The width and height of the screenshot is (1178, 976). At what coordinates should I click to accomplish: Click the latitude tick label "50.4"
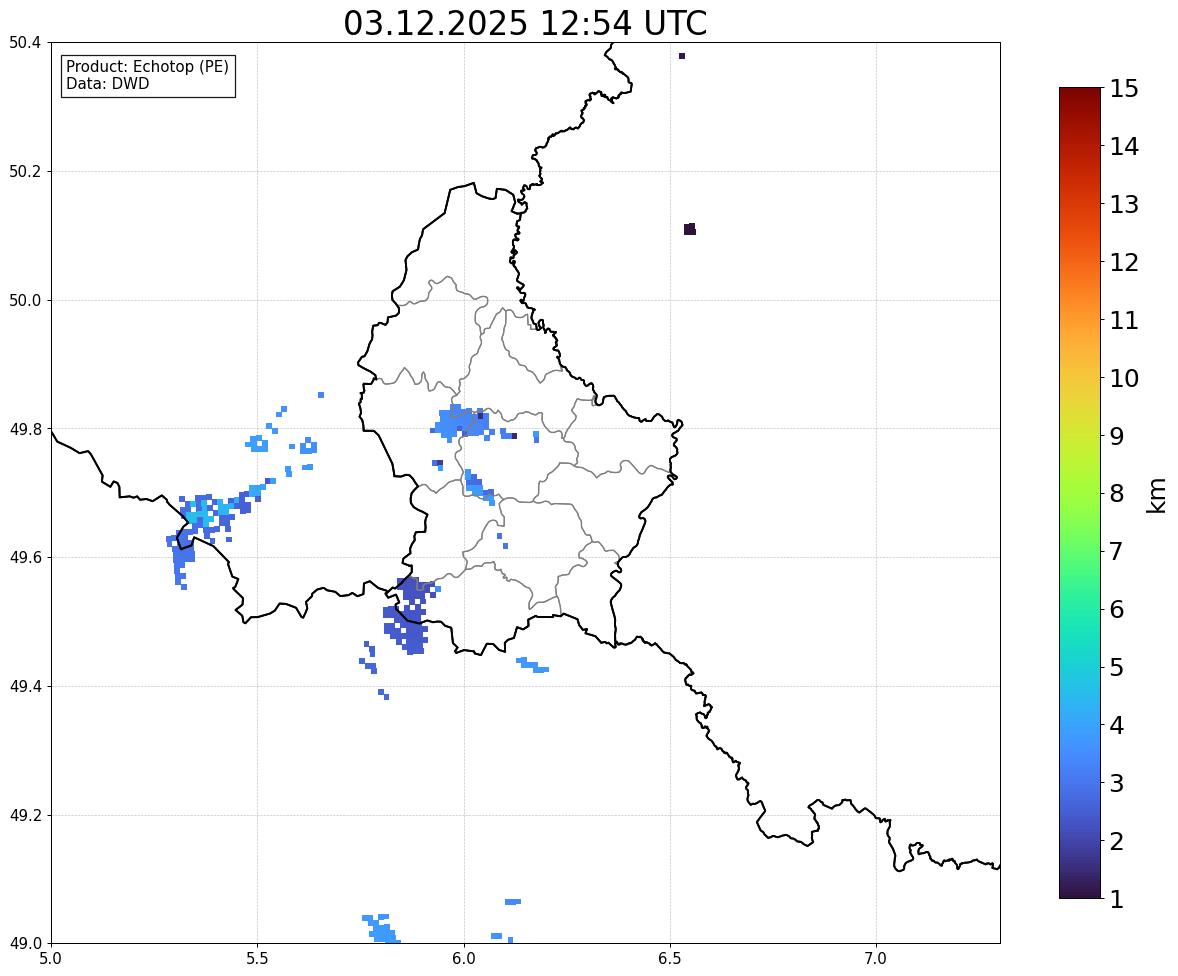[x=25, y=43]
